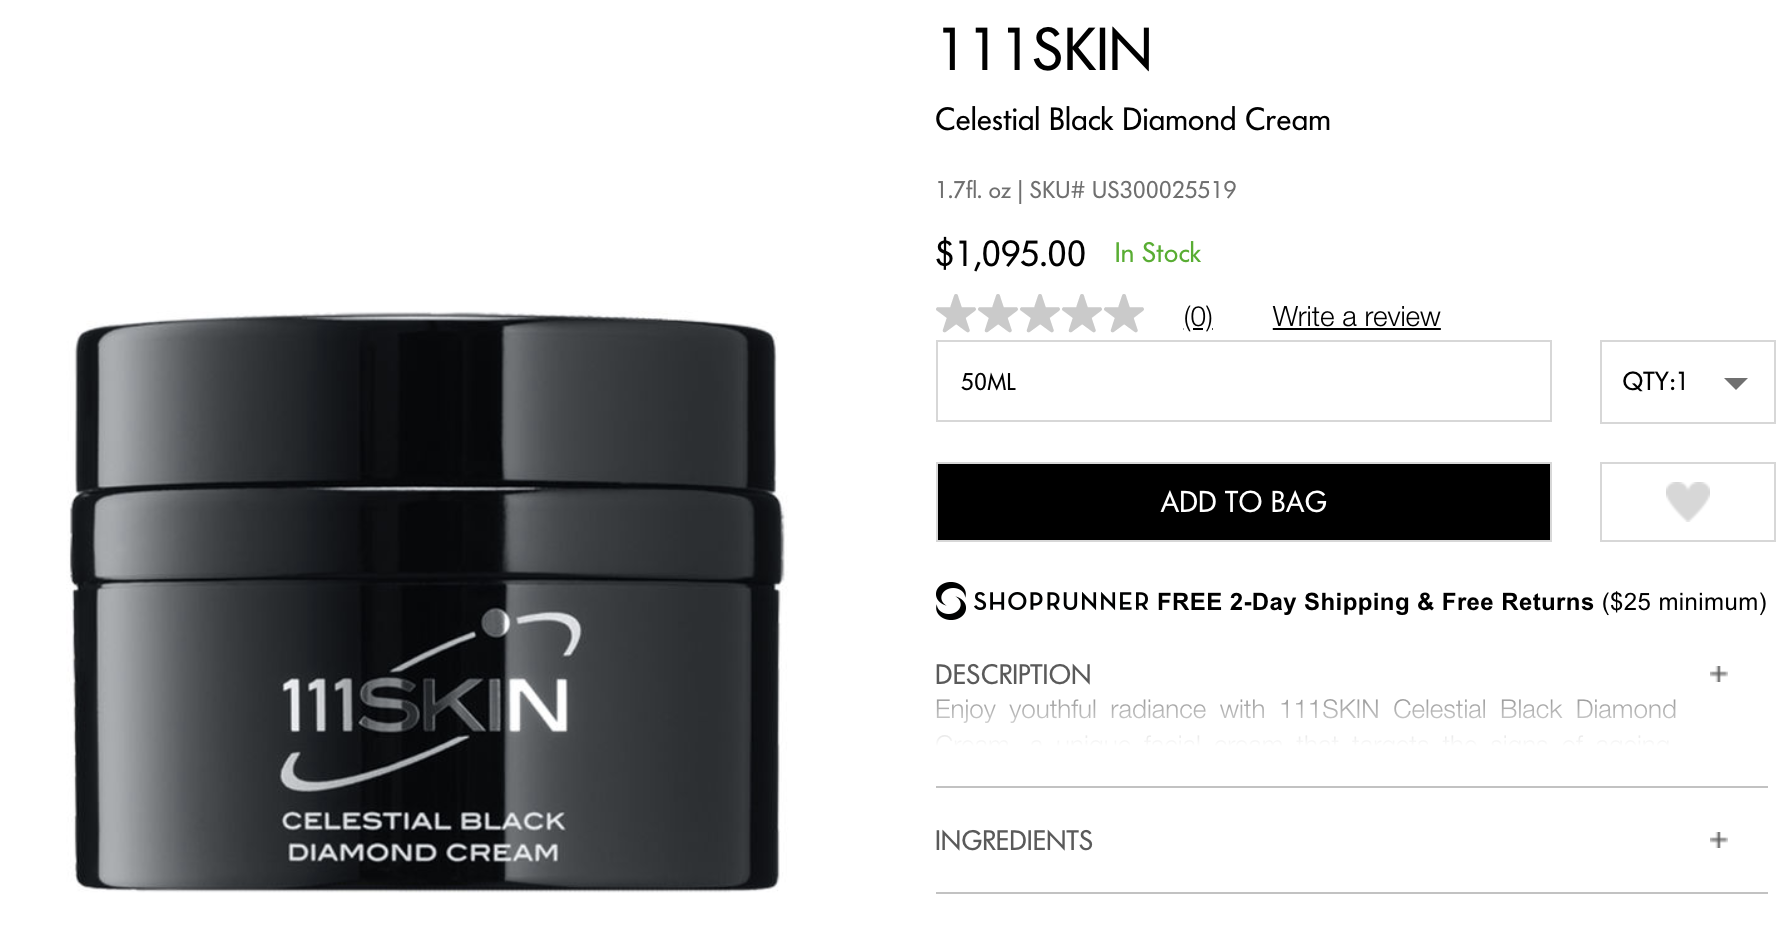Screen dimensions: 1792x926
Task: Click ShopRunner free shipping offer text
Action: [1369, 602]
